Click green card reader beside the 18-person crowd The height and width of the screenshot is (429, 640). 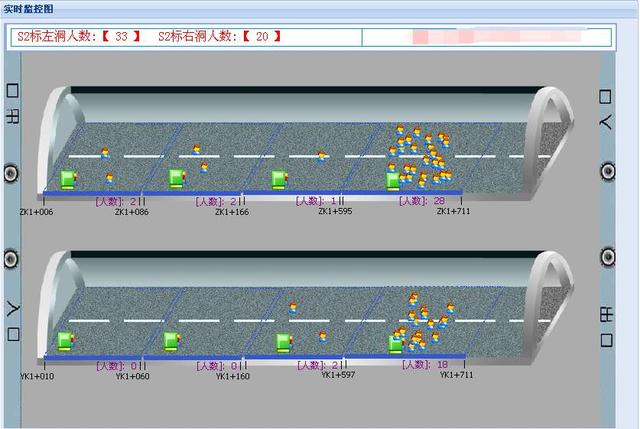click(x=396, y=344)
